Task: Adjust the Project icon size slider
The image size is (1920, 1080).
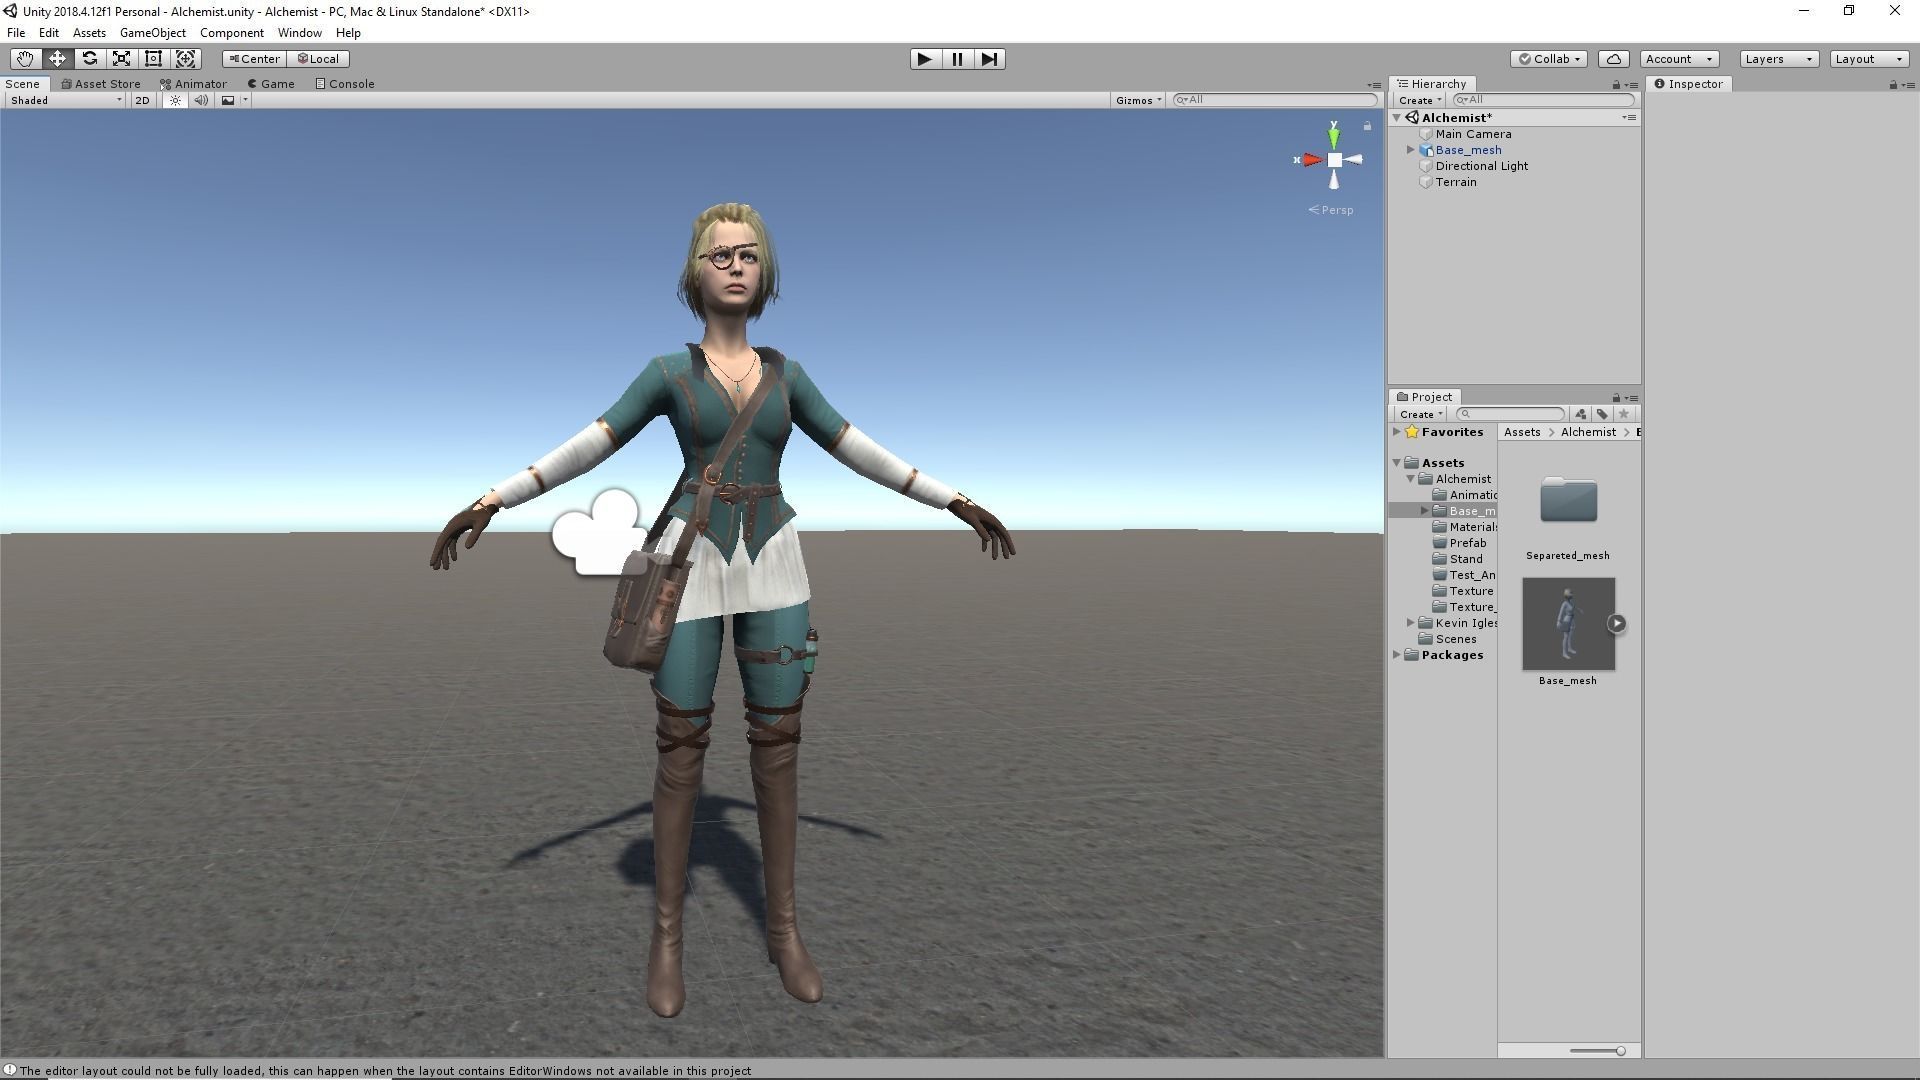Action: coord(1619,1051)
